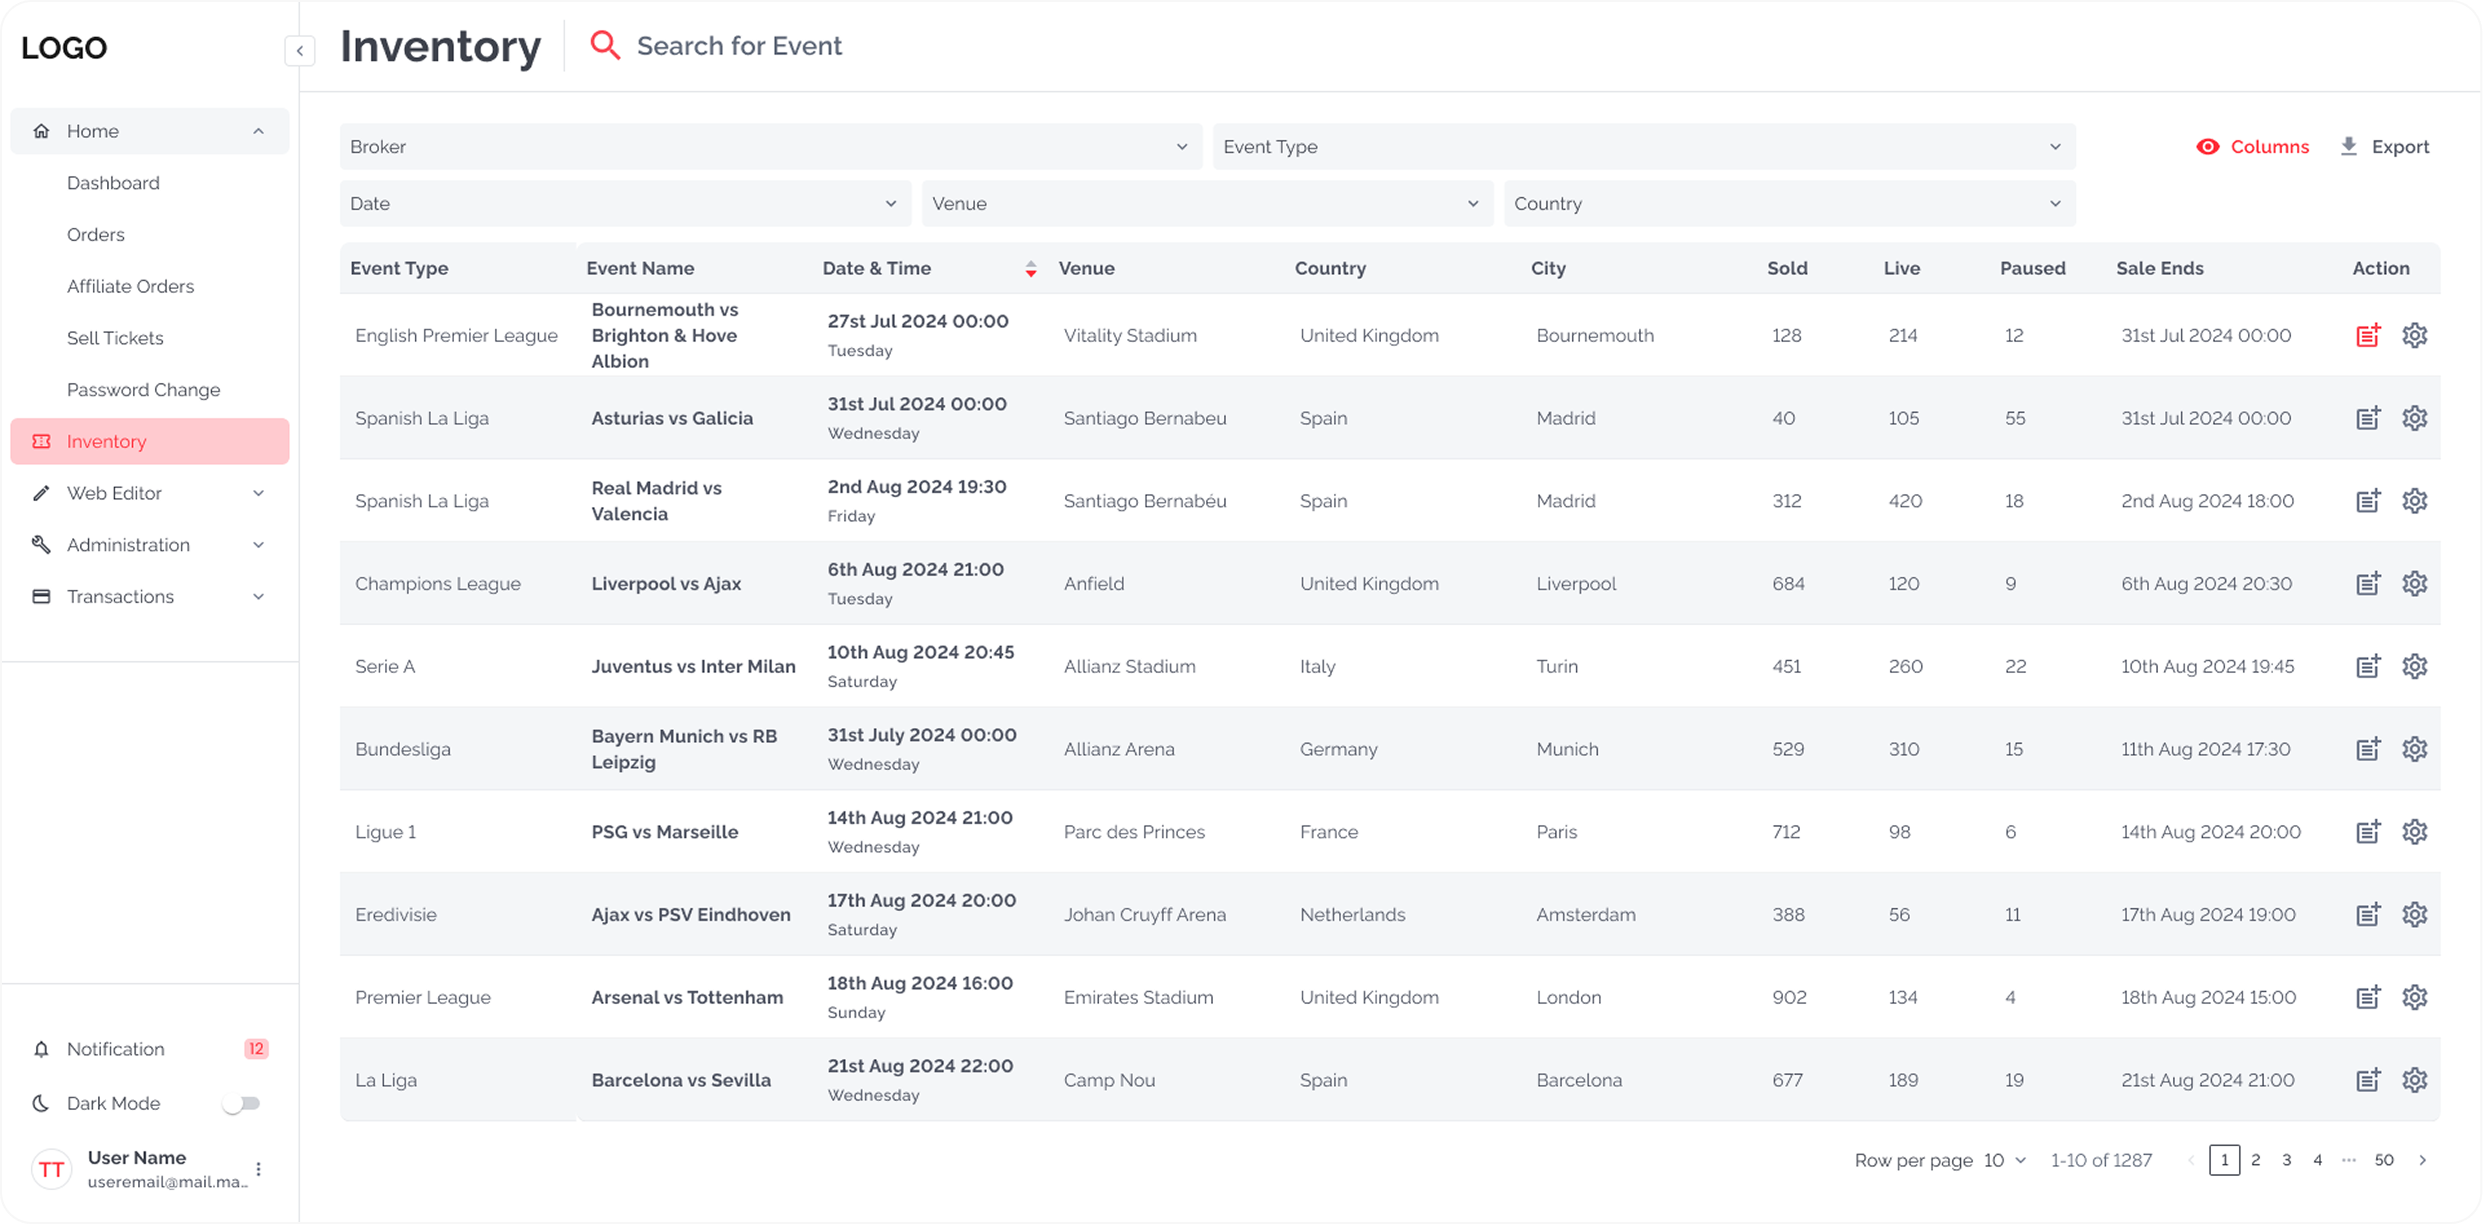
Task: Toggle column visibility with the Columns eye
Action: click(2209, 146)
